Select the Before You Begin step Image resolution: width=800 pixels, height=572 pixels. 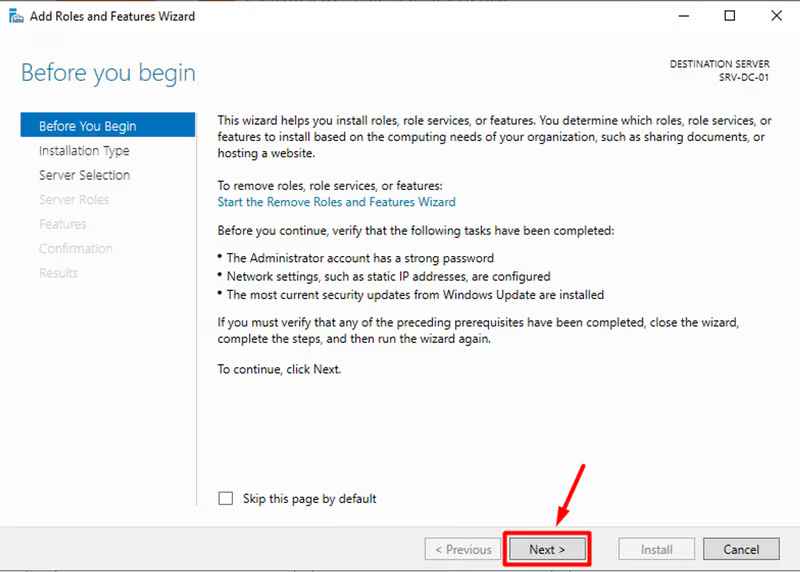[88, 126]
